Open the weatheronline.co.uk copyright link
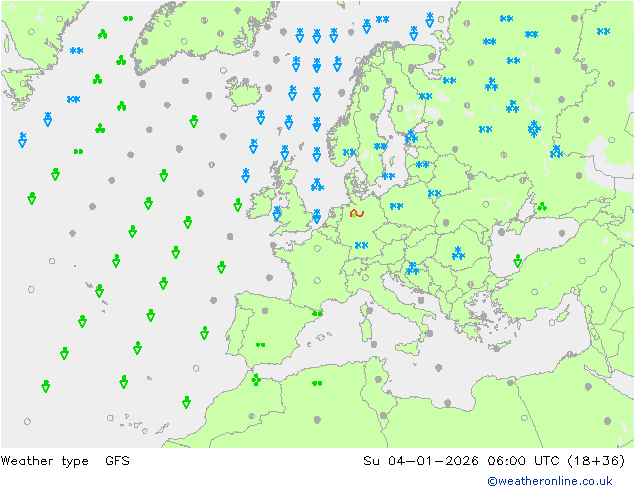 [x=550, y=481]
